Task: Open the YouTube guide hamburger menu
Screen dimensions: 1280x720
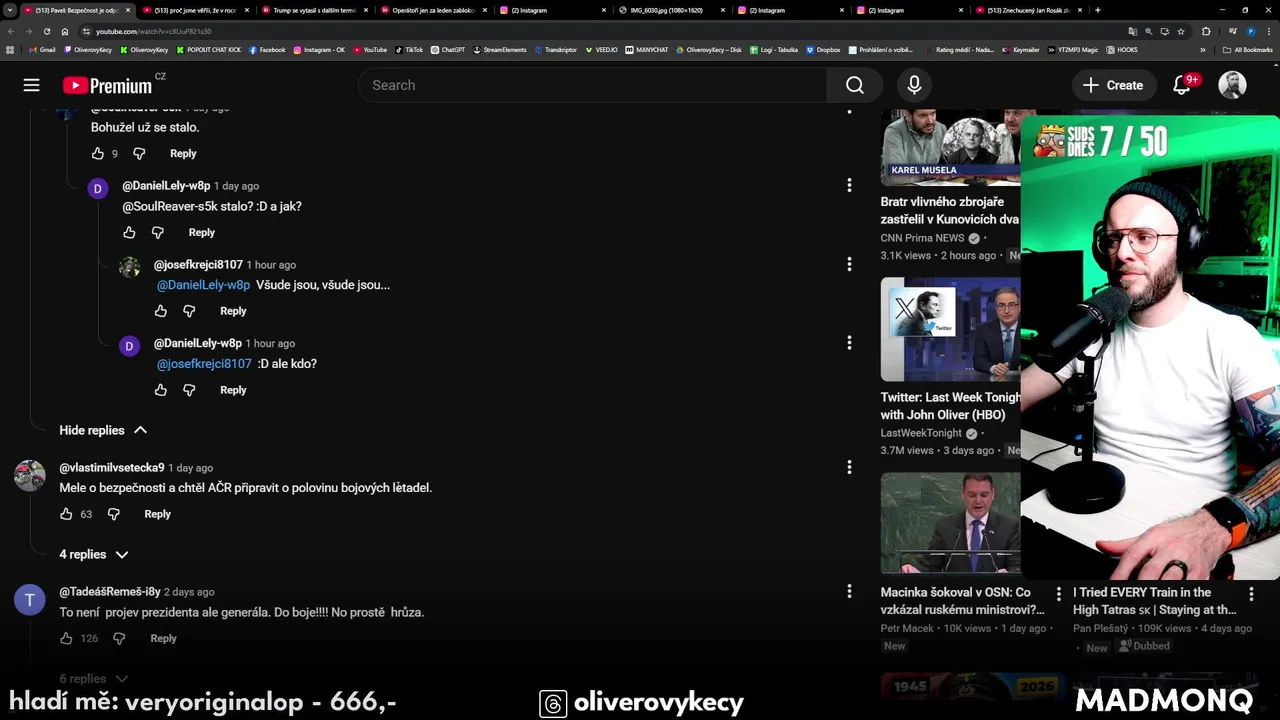Action: tap(31, 85)
